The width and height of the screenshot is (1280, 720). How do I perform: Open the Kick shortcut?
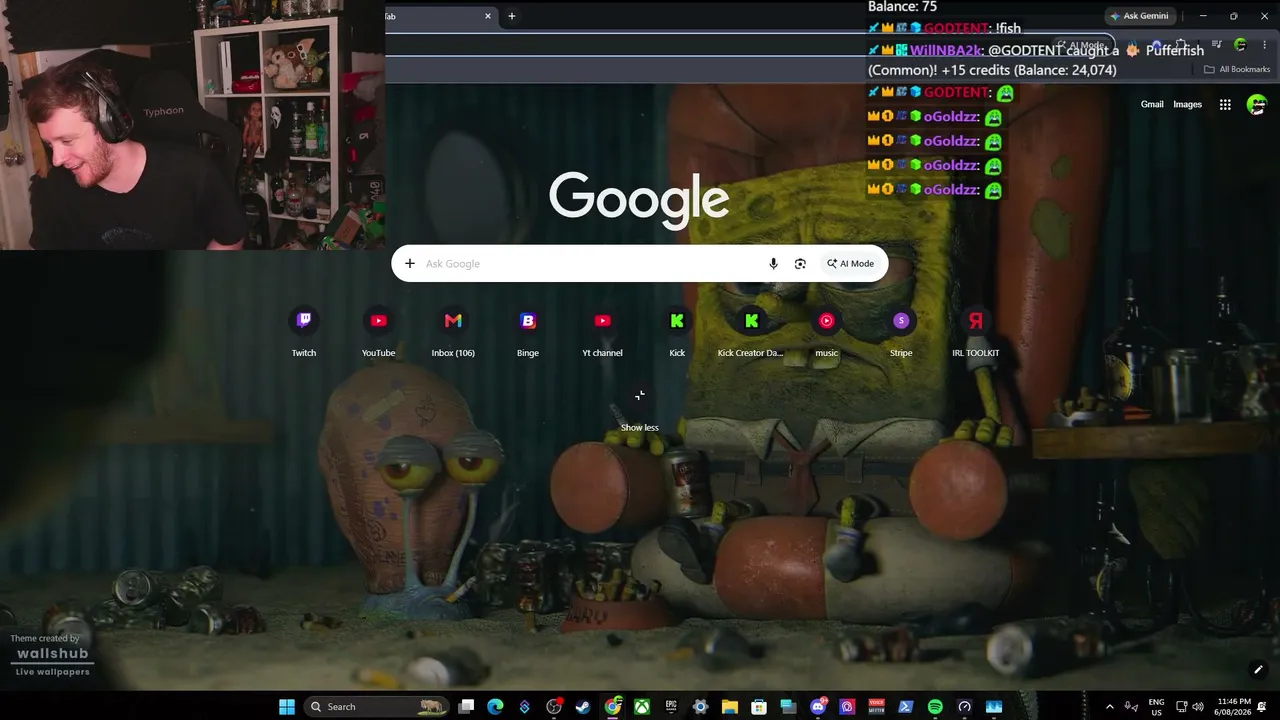[677, 332]
